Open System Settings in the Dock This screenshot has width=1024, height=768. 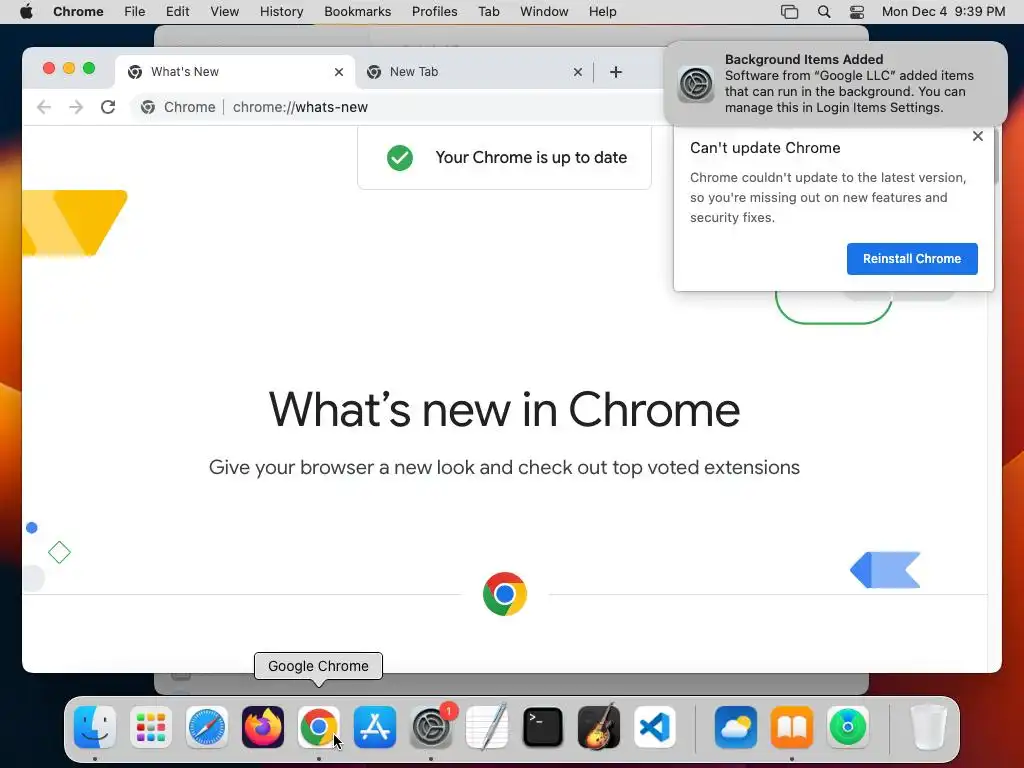coord(431,727)
